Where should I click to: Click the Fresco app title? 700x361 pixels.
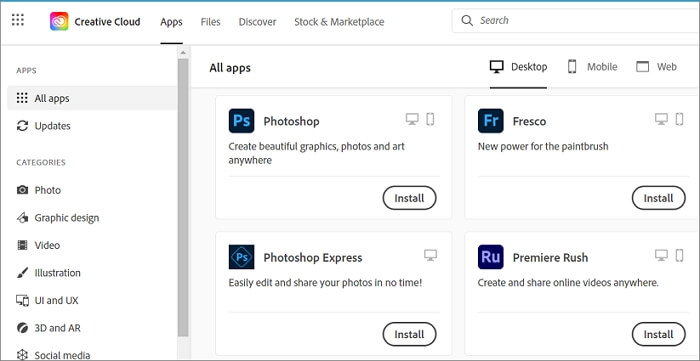(529, 121)
